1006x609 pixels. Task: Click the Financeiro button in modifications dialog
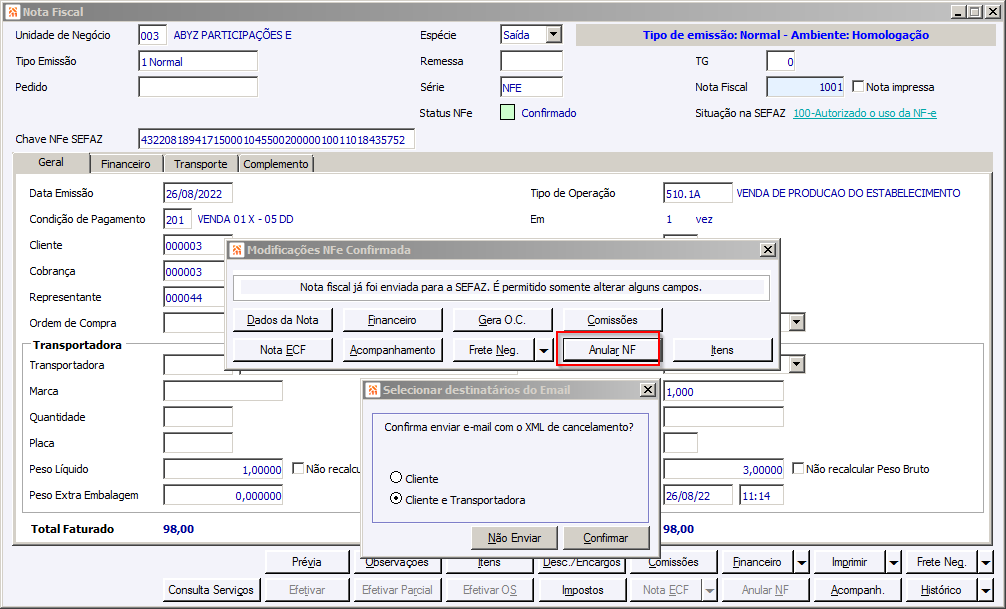[x=393, y=320]
